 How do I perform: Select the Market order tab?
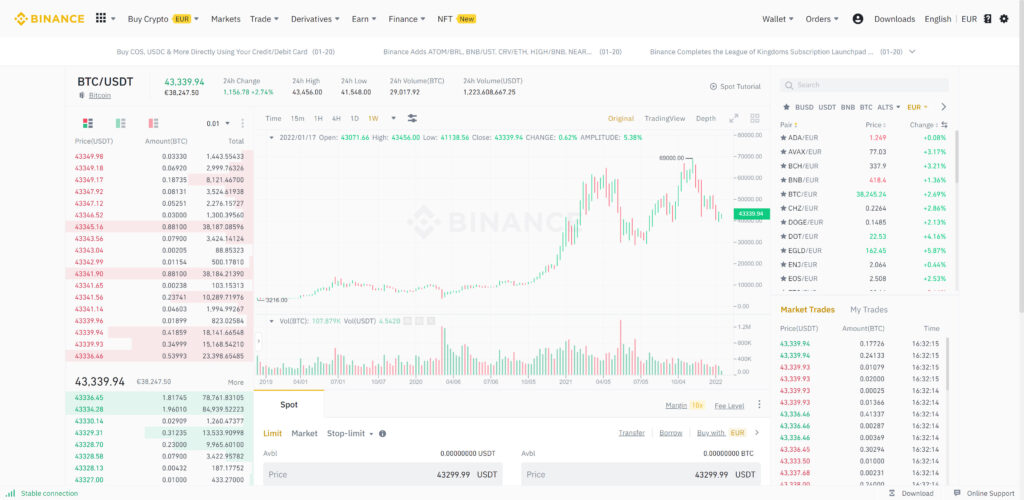tap(304, 433)
